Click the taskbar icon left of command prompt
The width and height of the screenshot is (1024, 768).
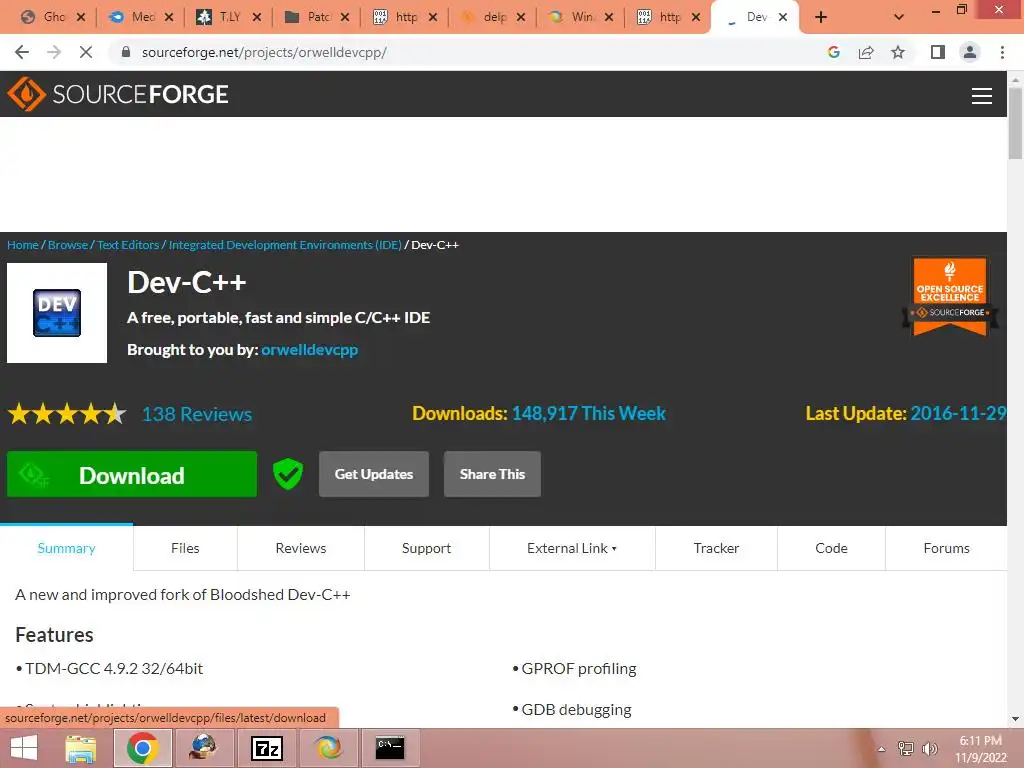(328, 748)
